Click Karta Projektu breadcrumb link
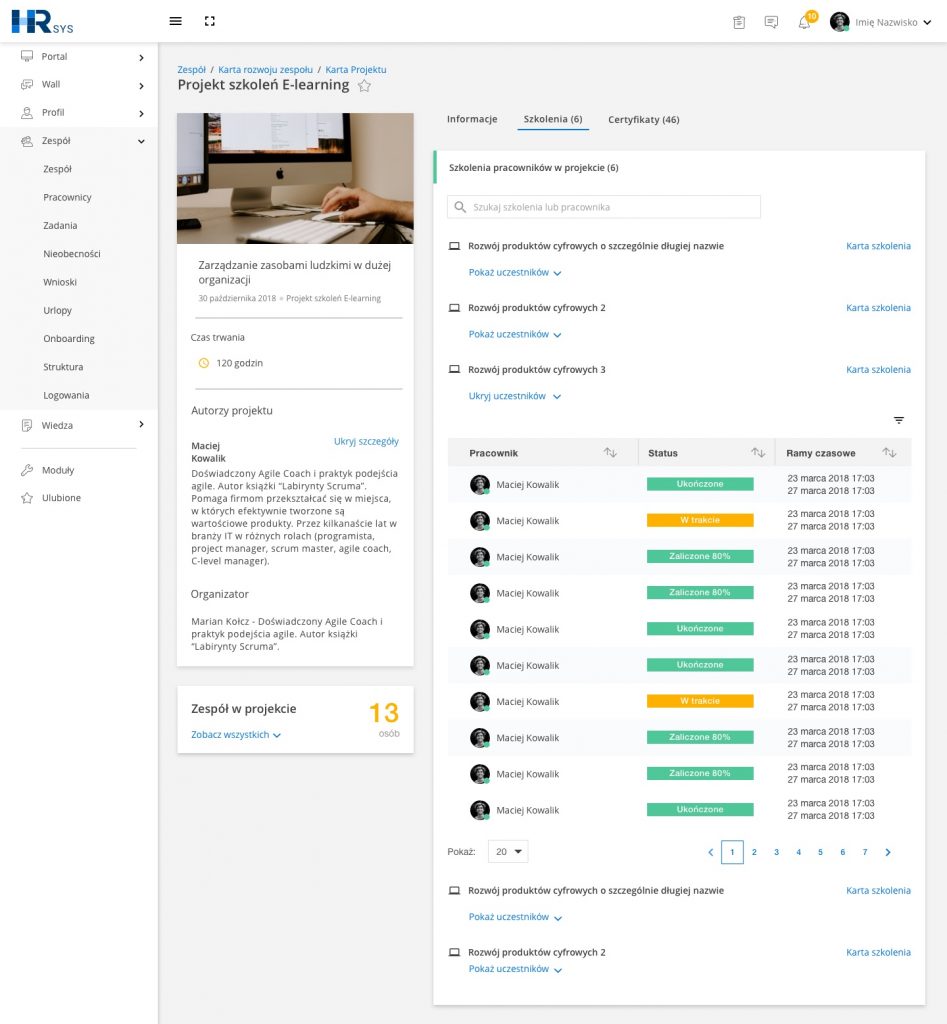The height and width of the screenshot is (1024, 947). click(356, 70)
